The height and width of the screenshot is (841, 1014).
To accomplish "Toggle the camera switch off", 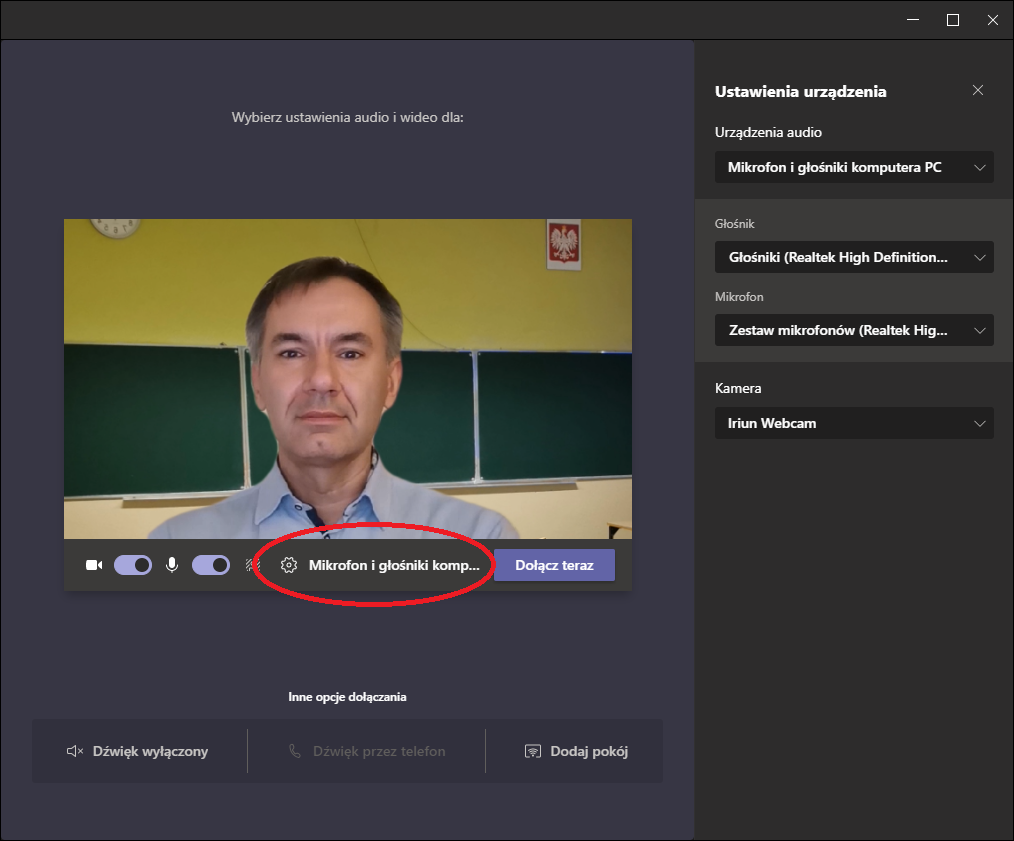I will [x=132, y=565].
